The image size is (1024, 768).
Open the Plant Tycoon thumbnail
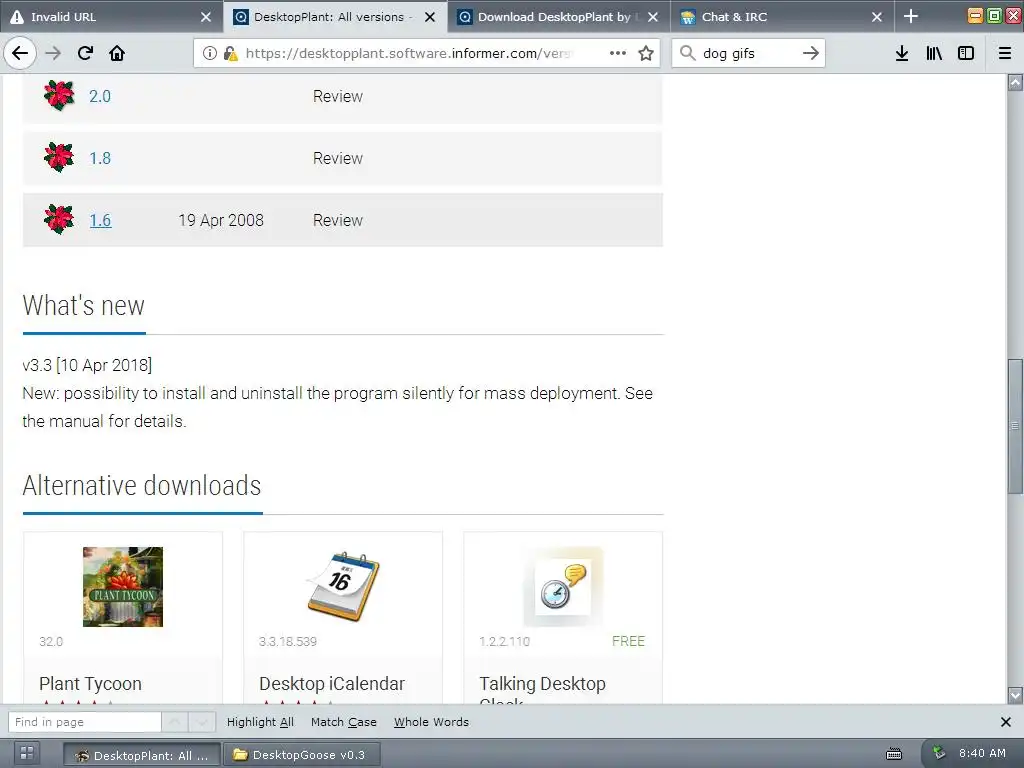(x=123, y=586)
